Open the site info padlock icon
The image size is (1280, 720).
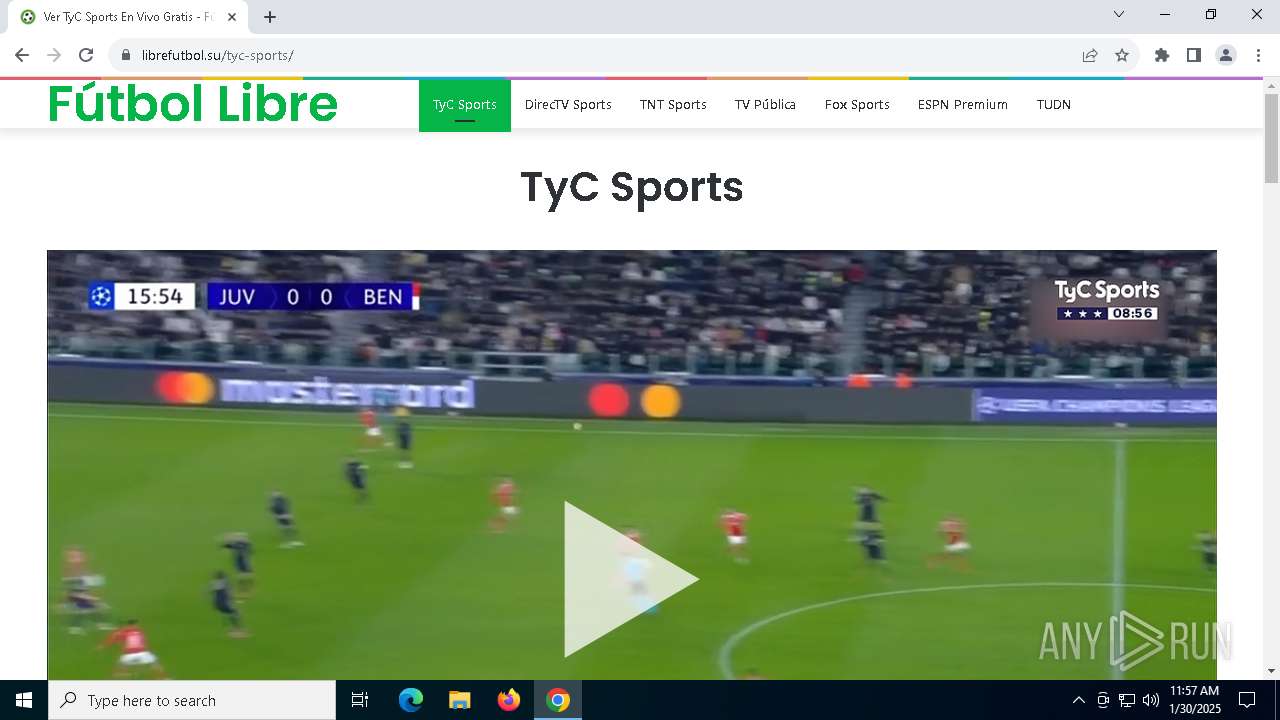tap(126, 55)
